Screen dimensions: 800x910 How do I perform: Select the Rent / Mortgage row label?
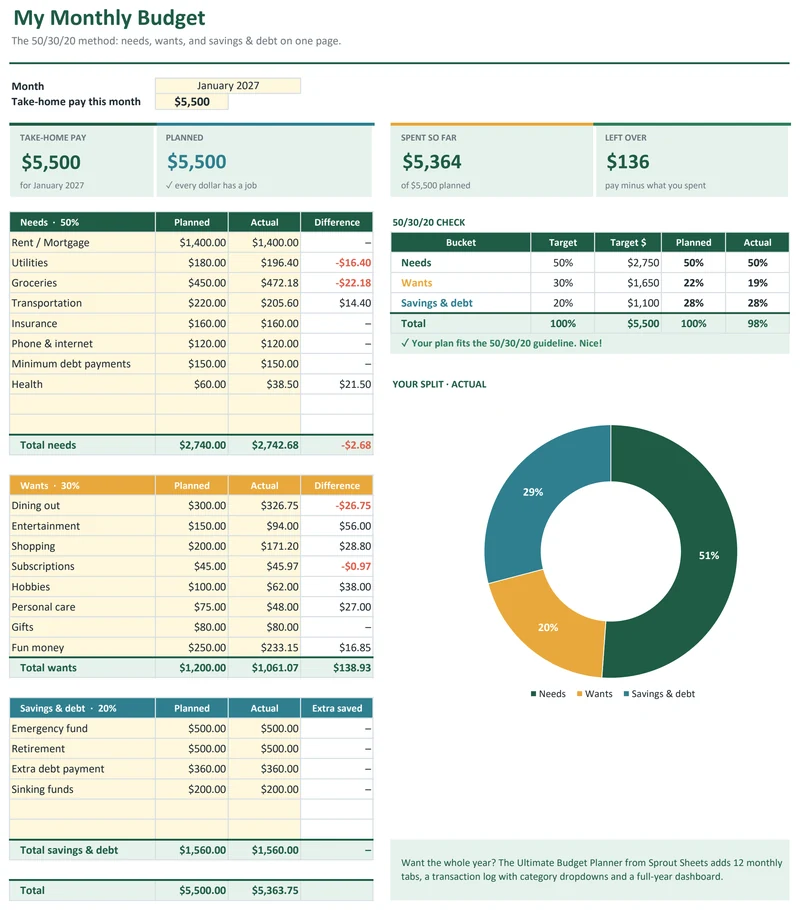tap(82, 243)
